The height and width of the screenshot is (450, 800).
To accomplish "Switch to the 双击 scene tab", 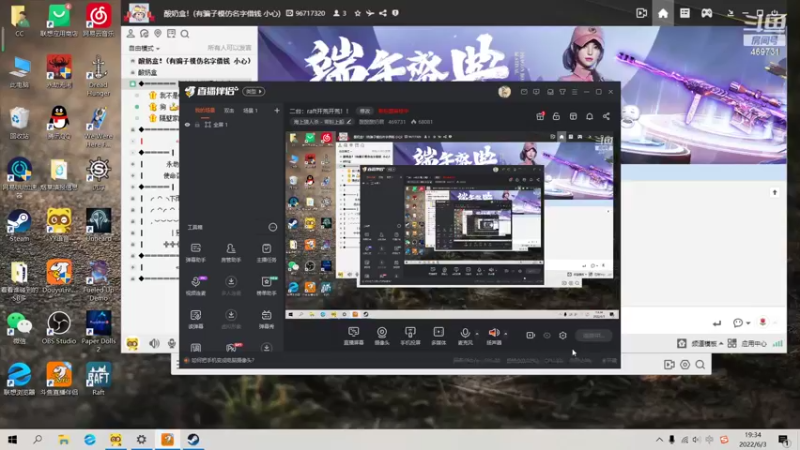I will point(229,110).
